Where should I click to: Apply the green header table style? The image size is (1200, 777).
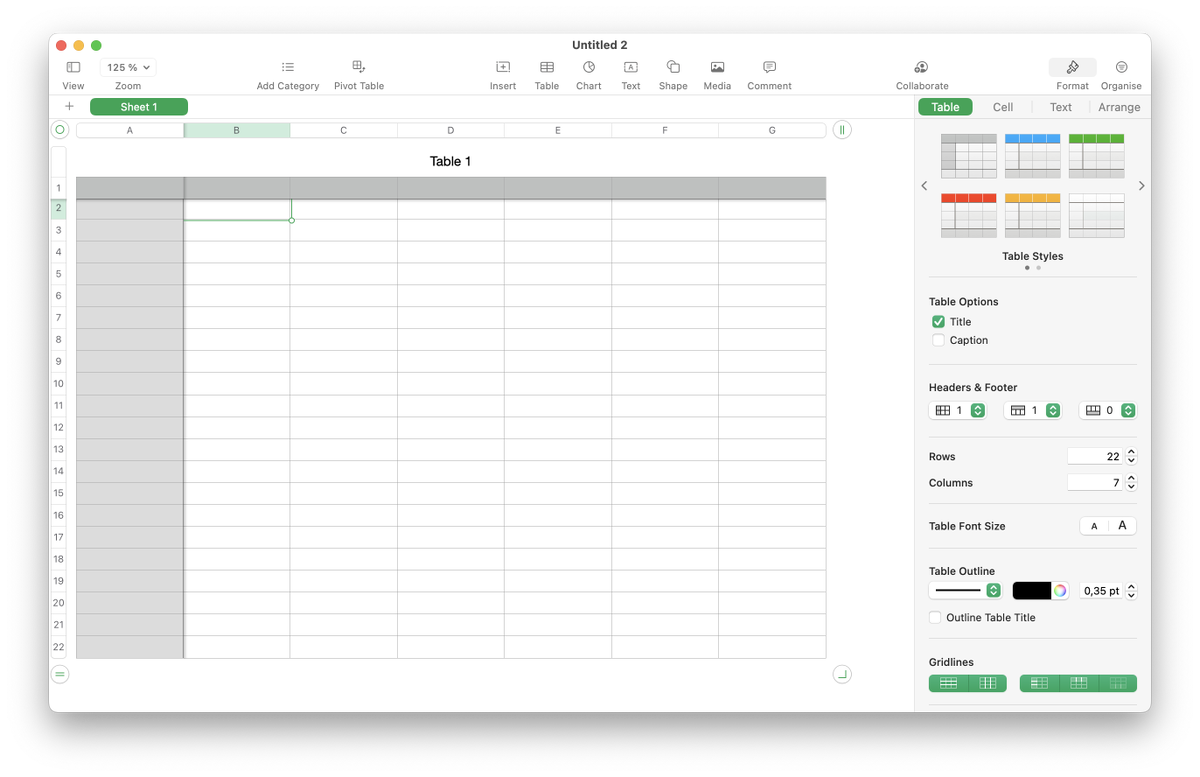pos(1096,156)
